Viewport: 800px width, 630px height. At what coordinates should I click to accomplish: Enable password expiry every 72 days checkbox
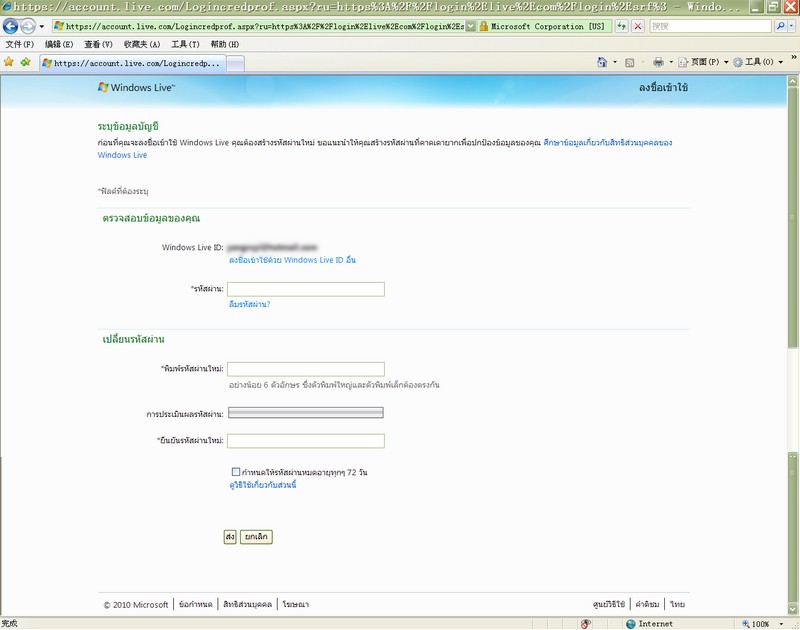coord(236,472)
